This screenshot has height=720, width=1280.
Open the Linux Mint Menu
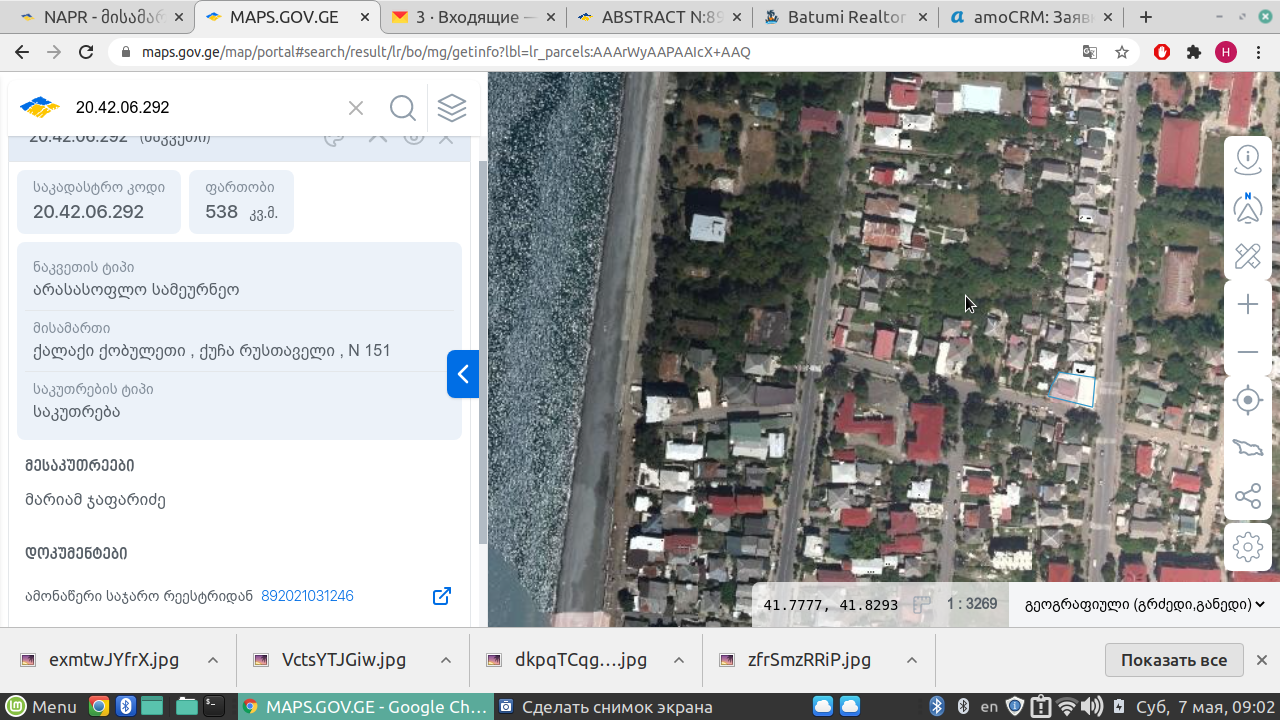pyautogui.click(x=41, y=706)
